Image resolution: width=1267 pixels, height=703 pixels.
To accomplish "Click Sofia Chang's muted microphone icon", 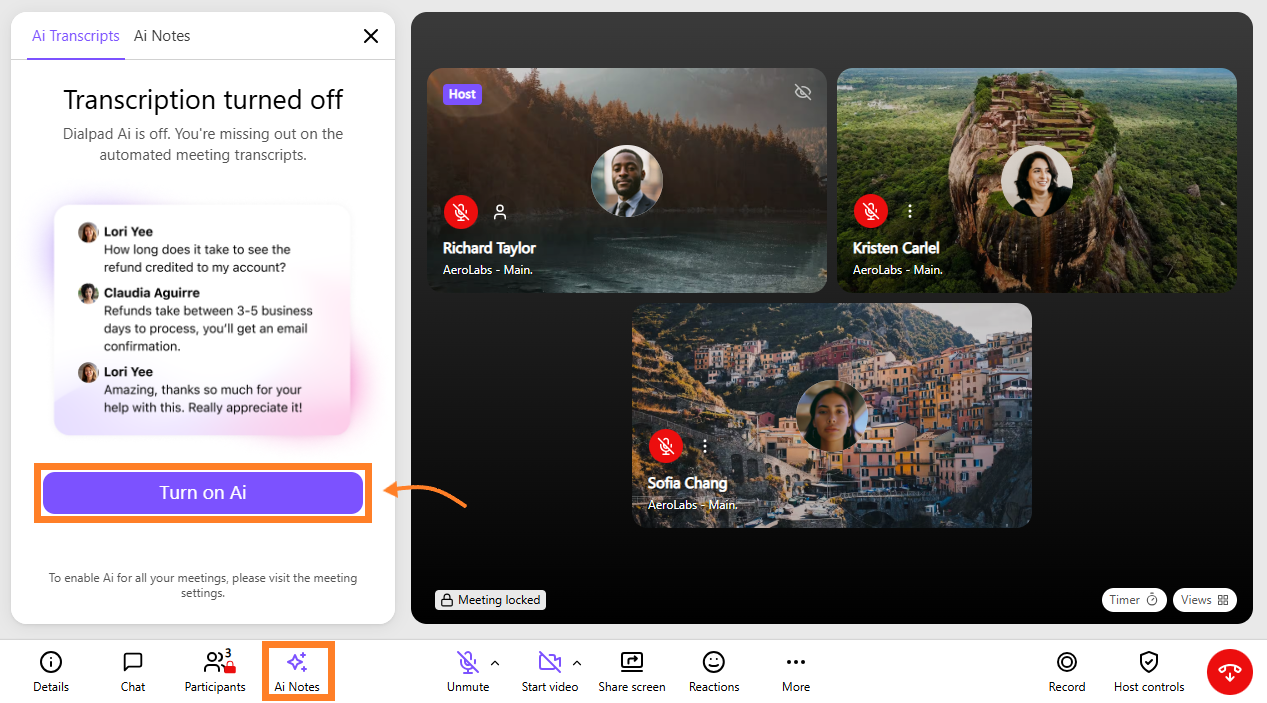I will pos(665,446).
